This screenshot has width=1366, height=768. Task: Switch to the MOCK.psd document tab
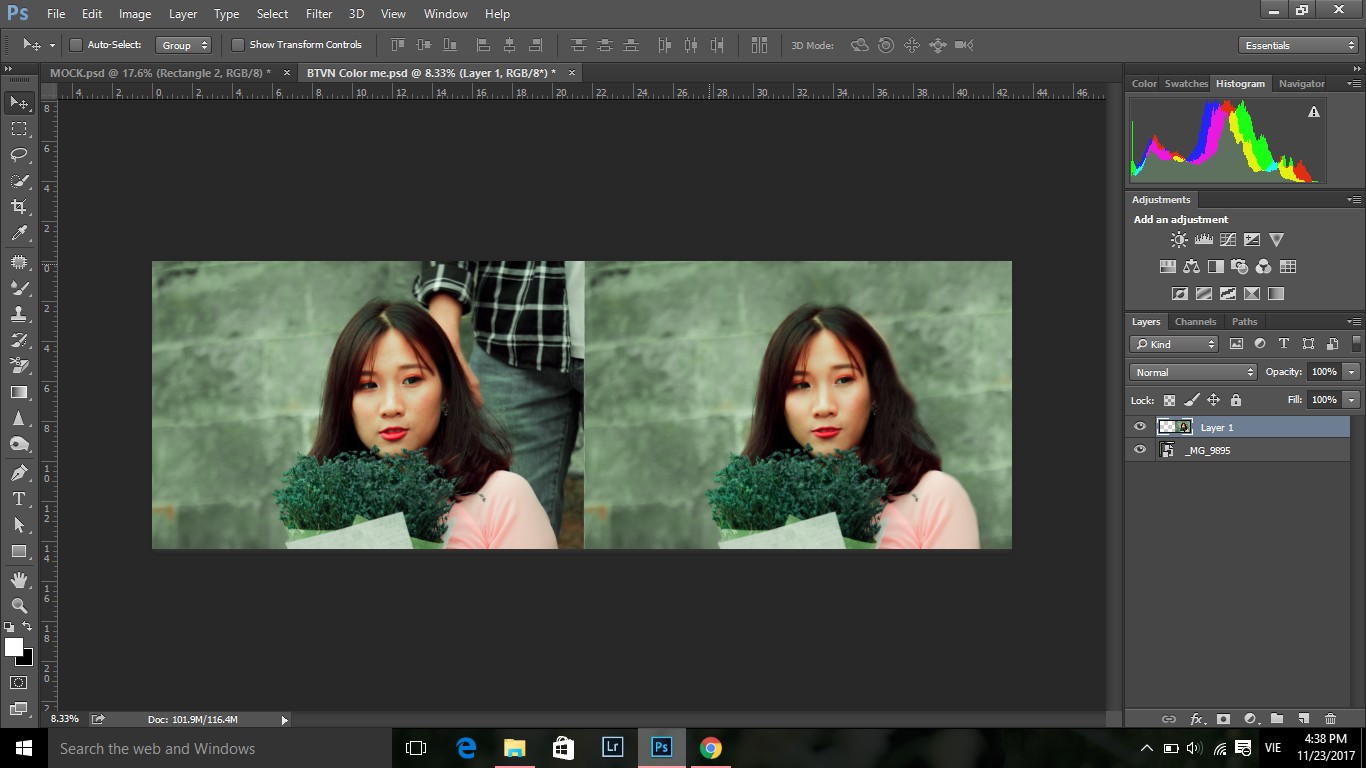(x=160, y=73)
